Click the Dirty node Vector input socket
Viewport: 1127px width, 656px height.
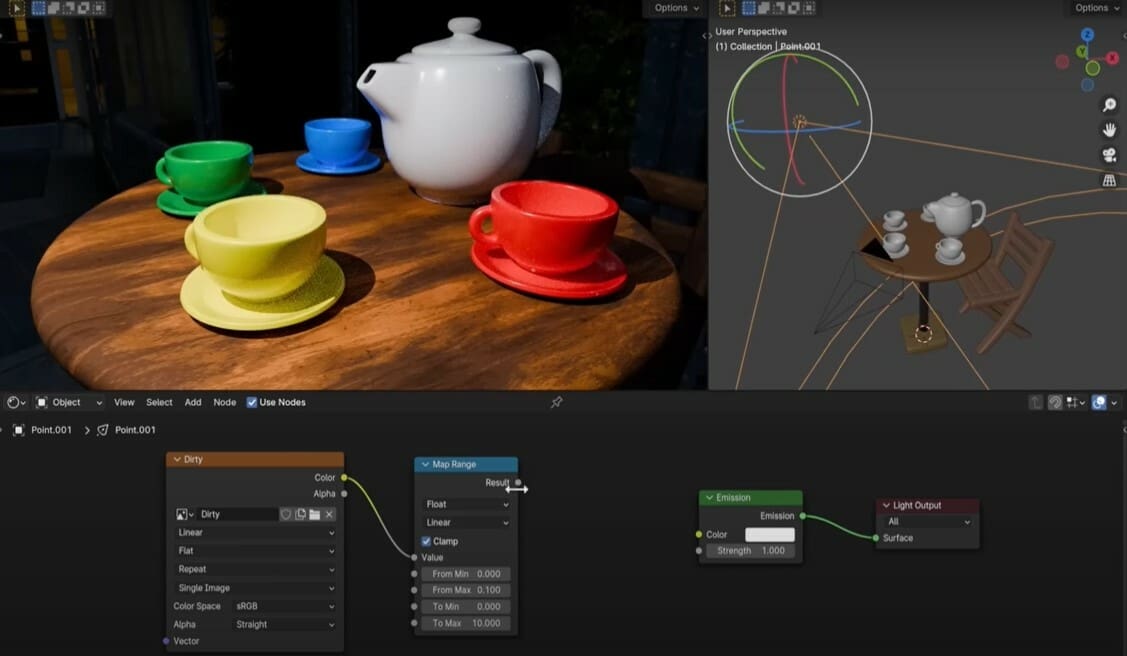[x=166, y=641]
